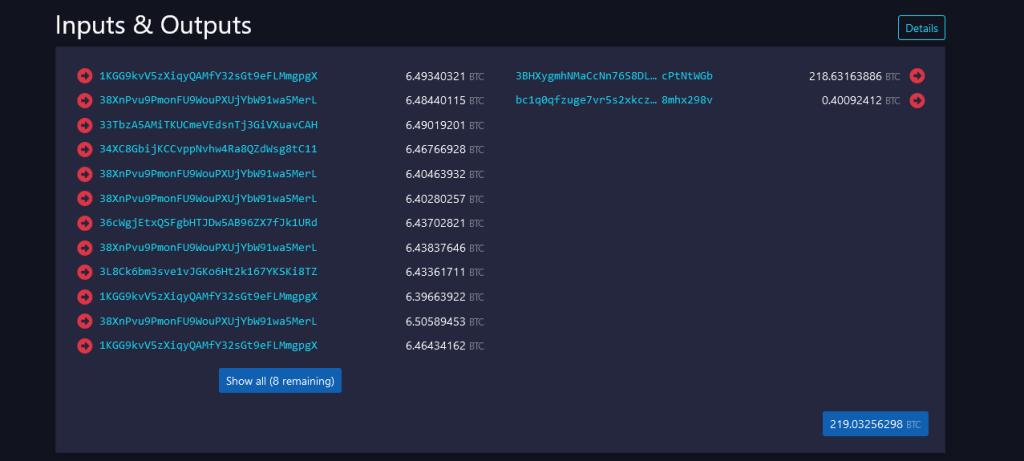
Task: Click red arrow icon in the 6.49340321 BTC row
Action: click(85, 76)
